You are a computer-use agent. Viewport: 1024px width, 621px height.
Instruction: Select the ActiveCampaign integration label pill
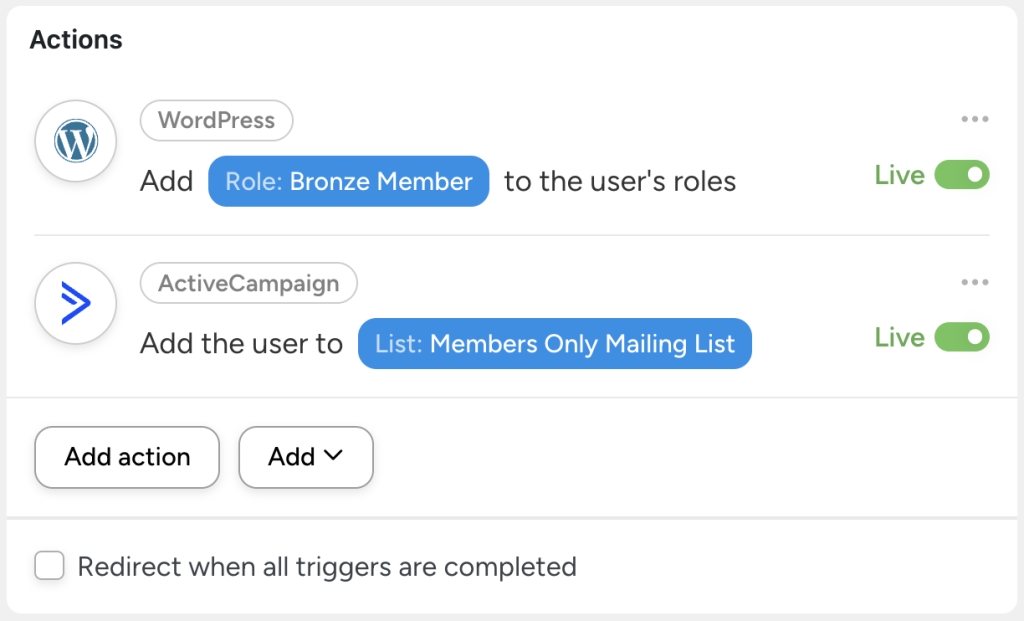(x=249, y=283)
